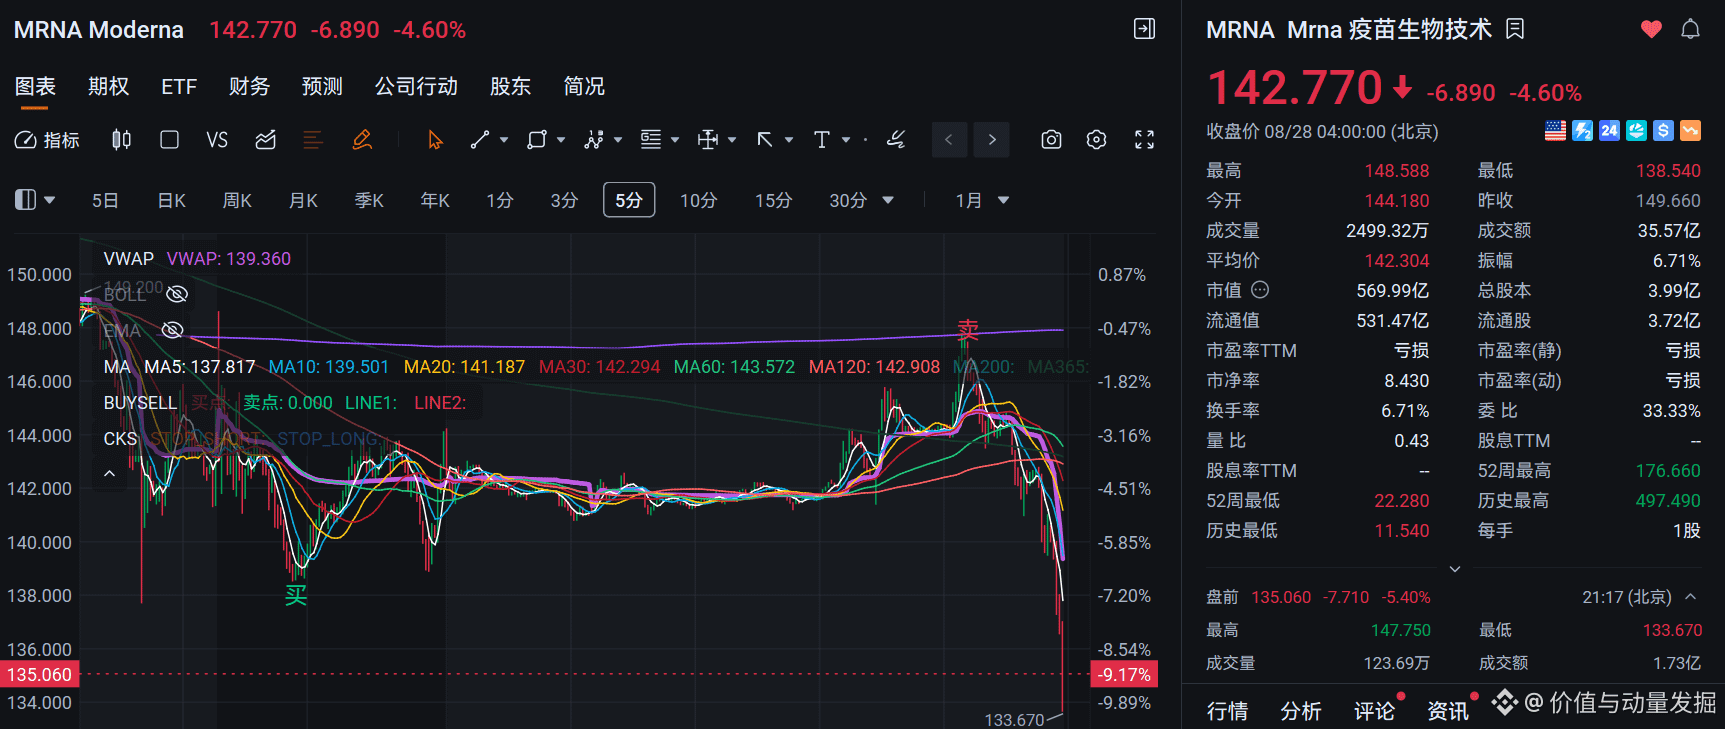Open the Fibonacci tool dropdown arrow
1725x729 pixels.
pyautogui.click(x=675, y=140)
